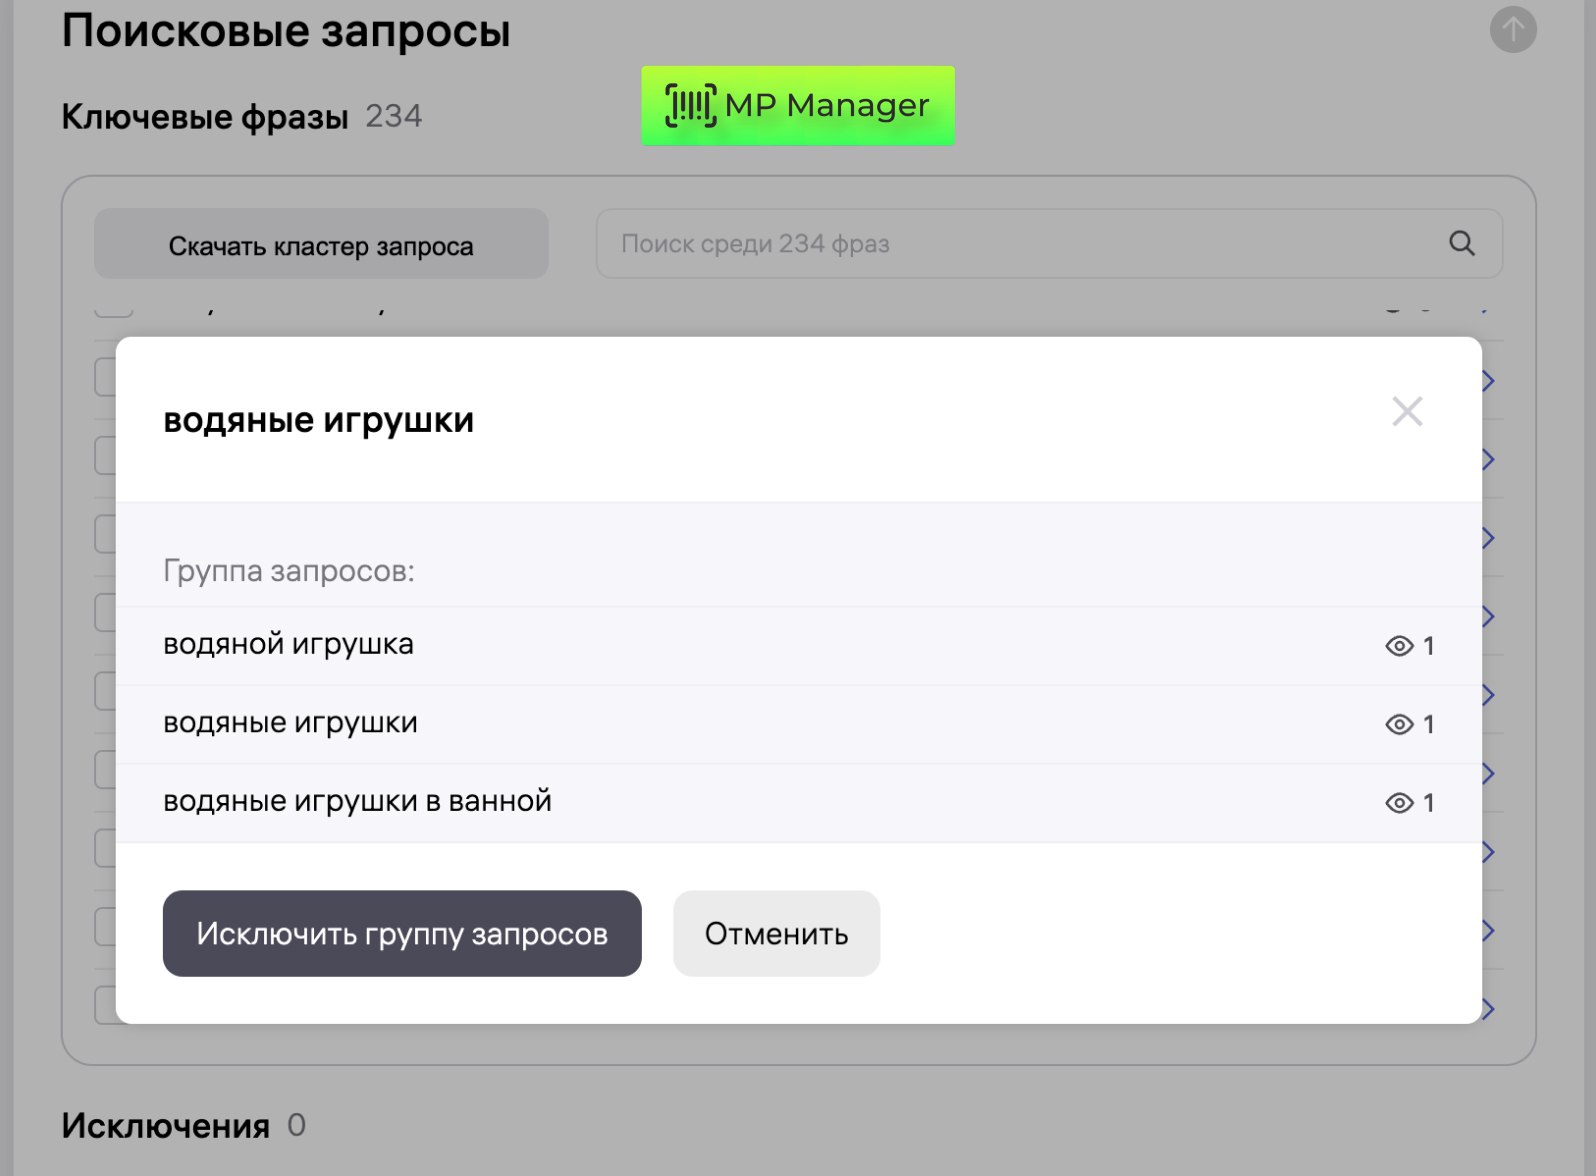Click the Ключевые фразы heading
This screenshot has width=1596, height=1176.
[x=205, y=117]
